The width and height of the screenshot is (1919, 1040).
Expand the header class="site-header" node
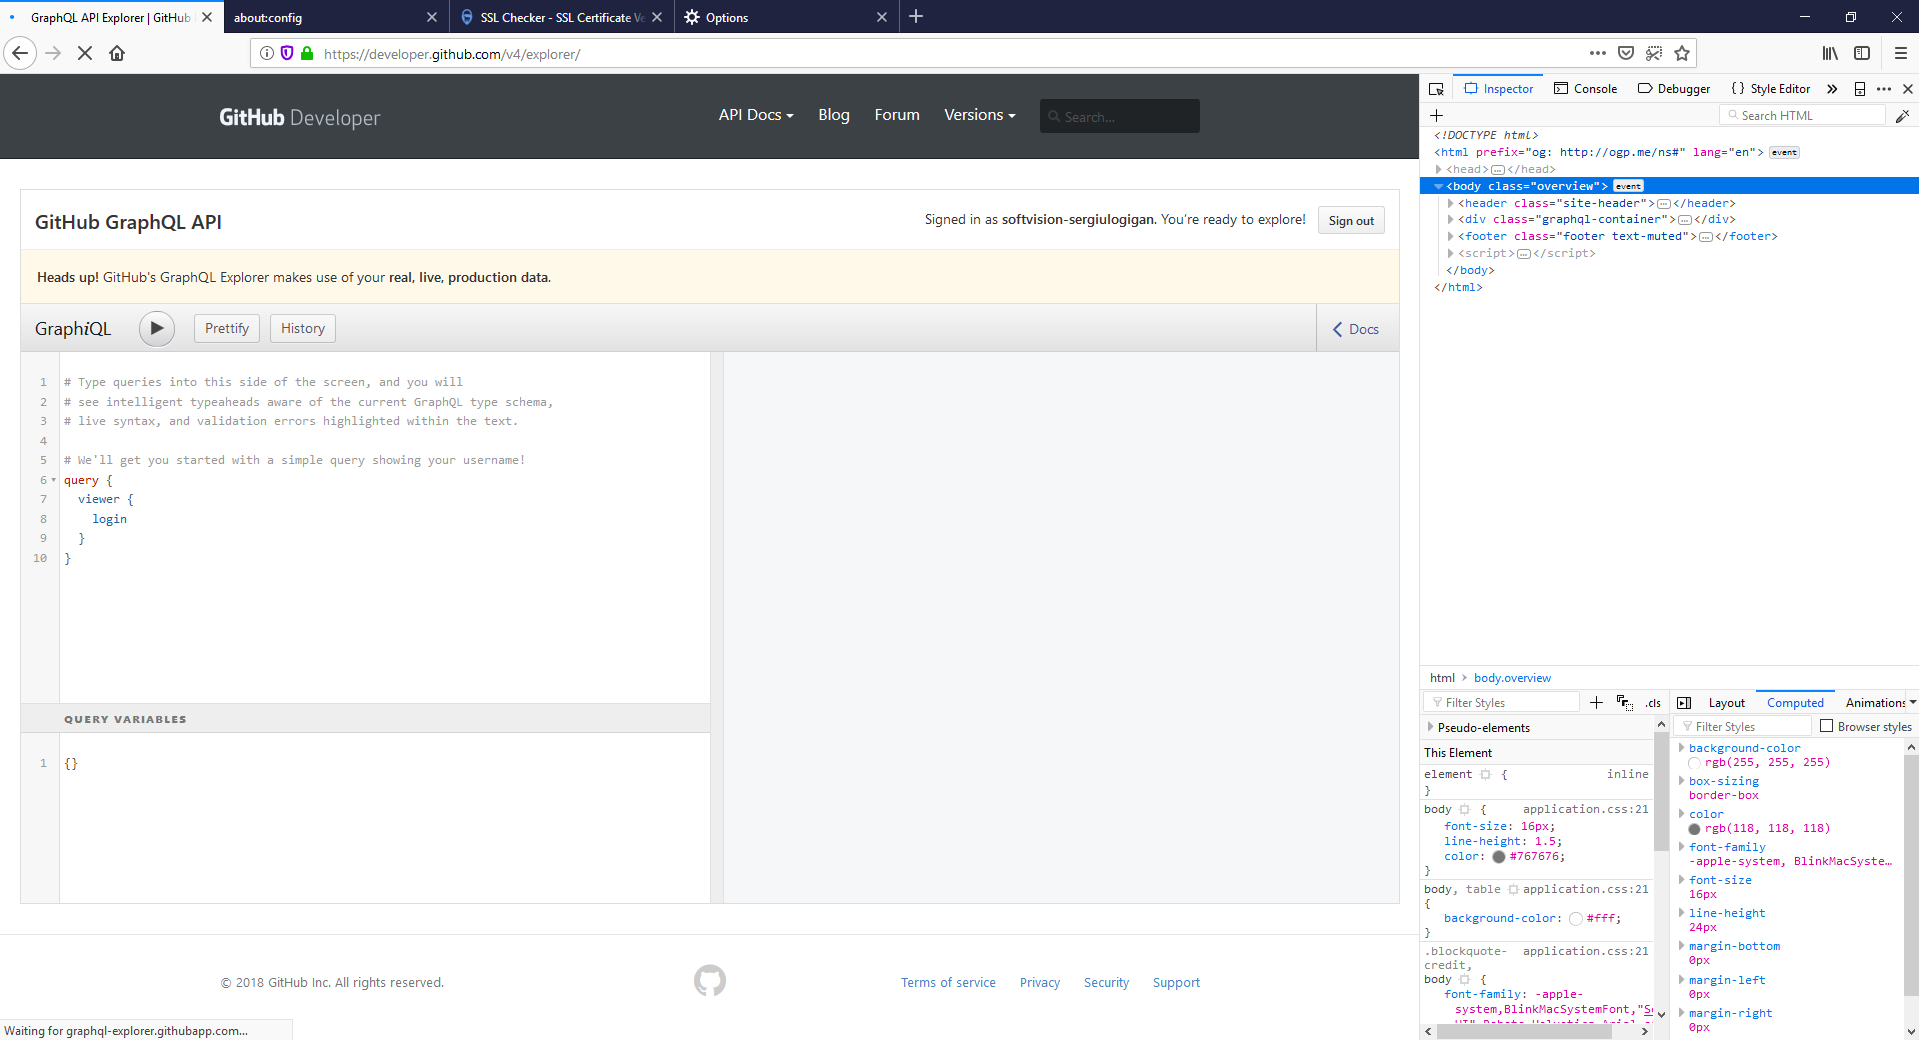click(1450, 203)
